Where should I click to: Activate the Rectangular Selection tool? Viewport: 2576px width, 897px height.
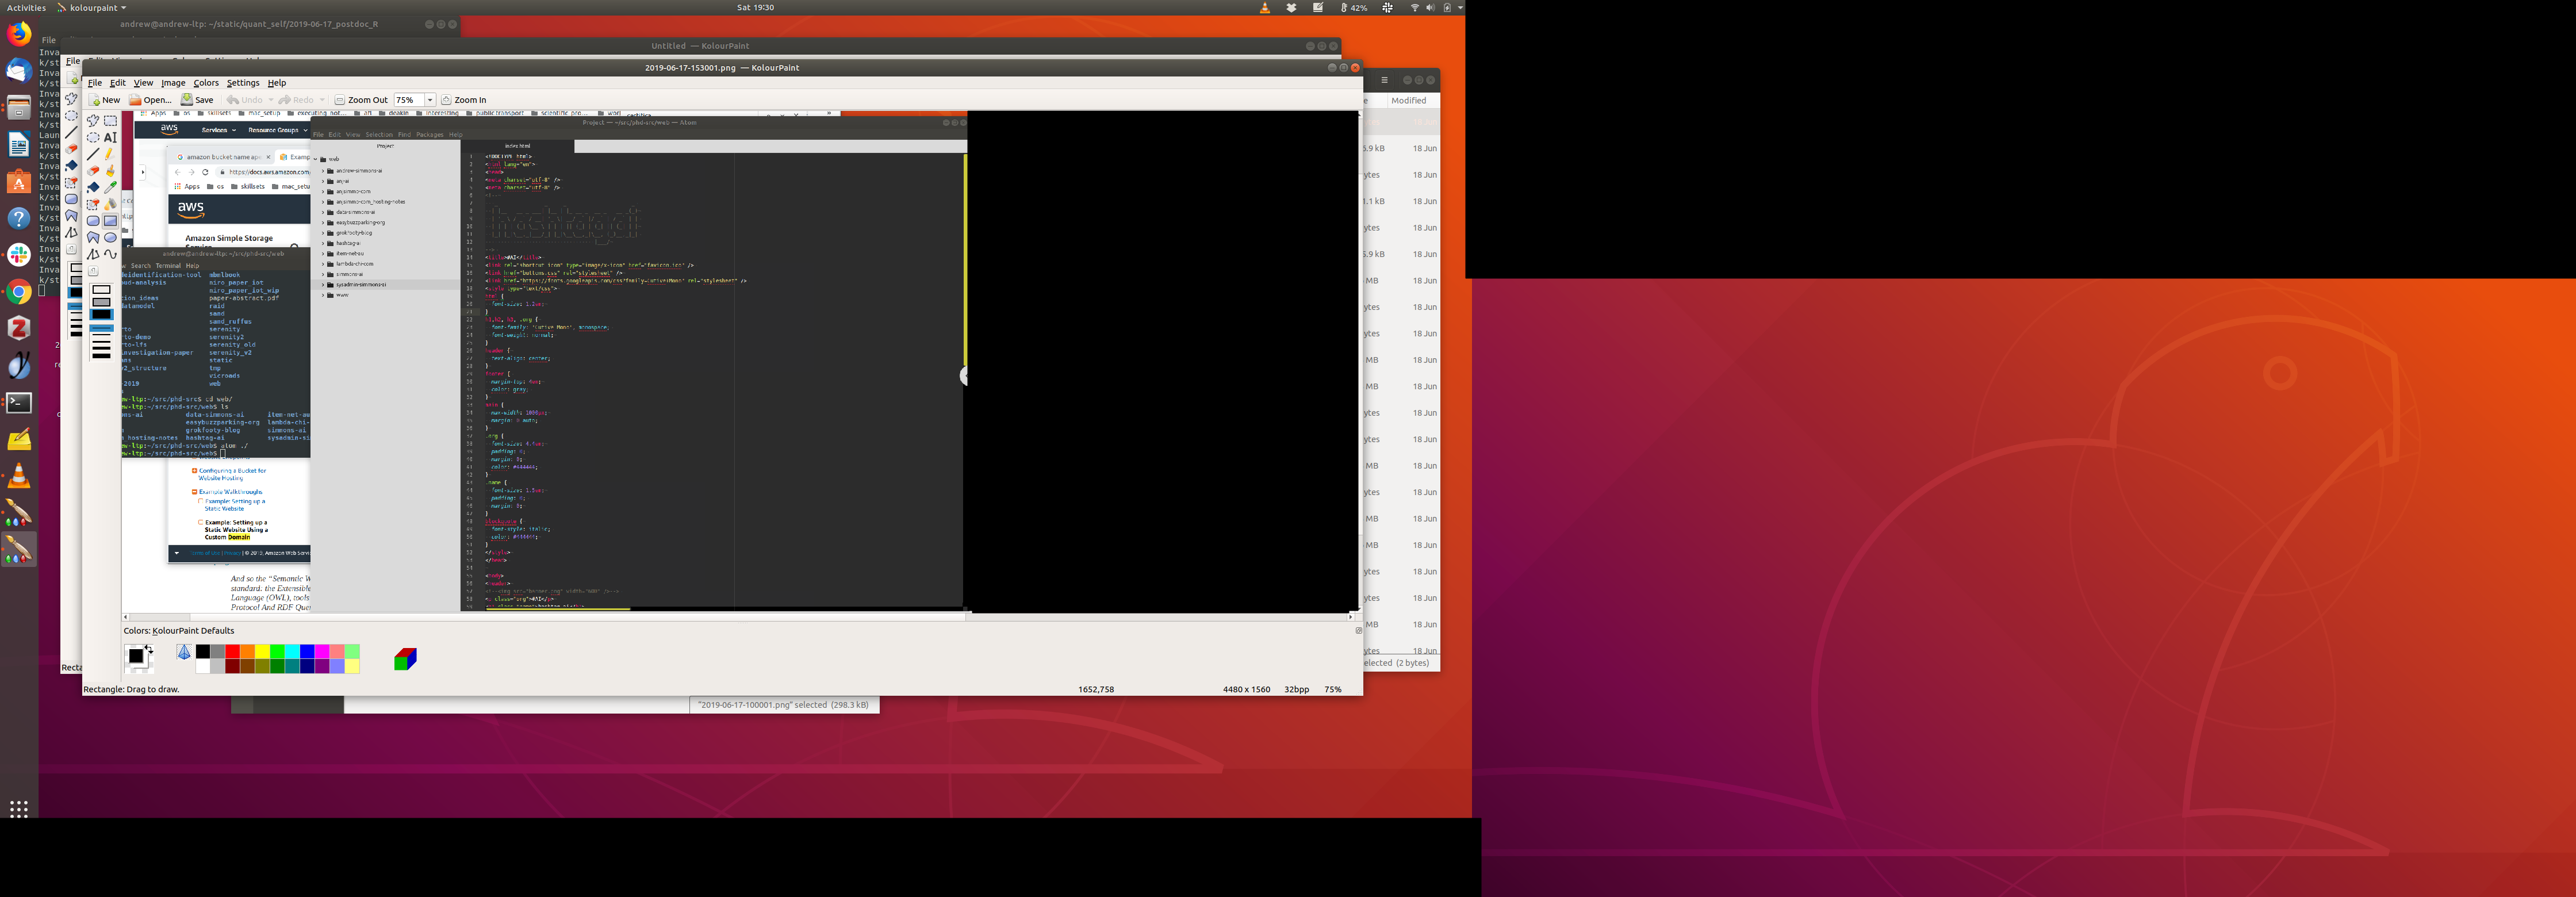110,121
